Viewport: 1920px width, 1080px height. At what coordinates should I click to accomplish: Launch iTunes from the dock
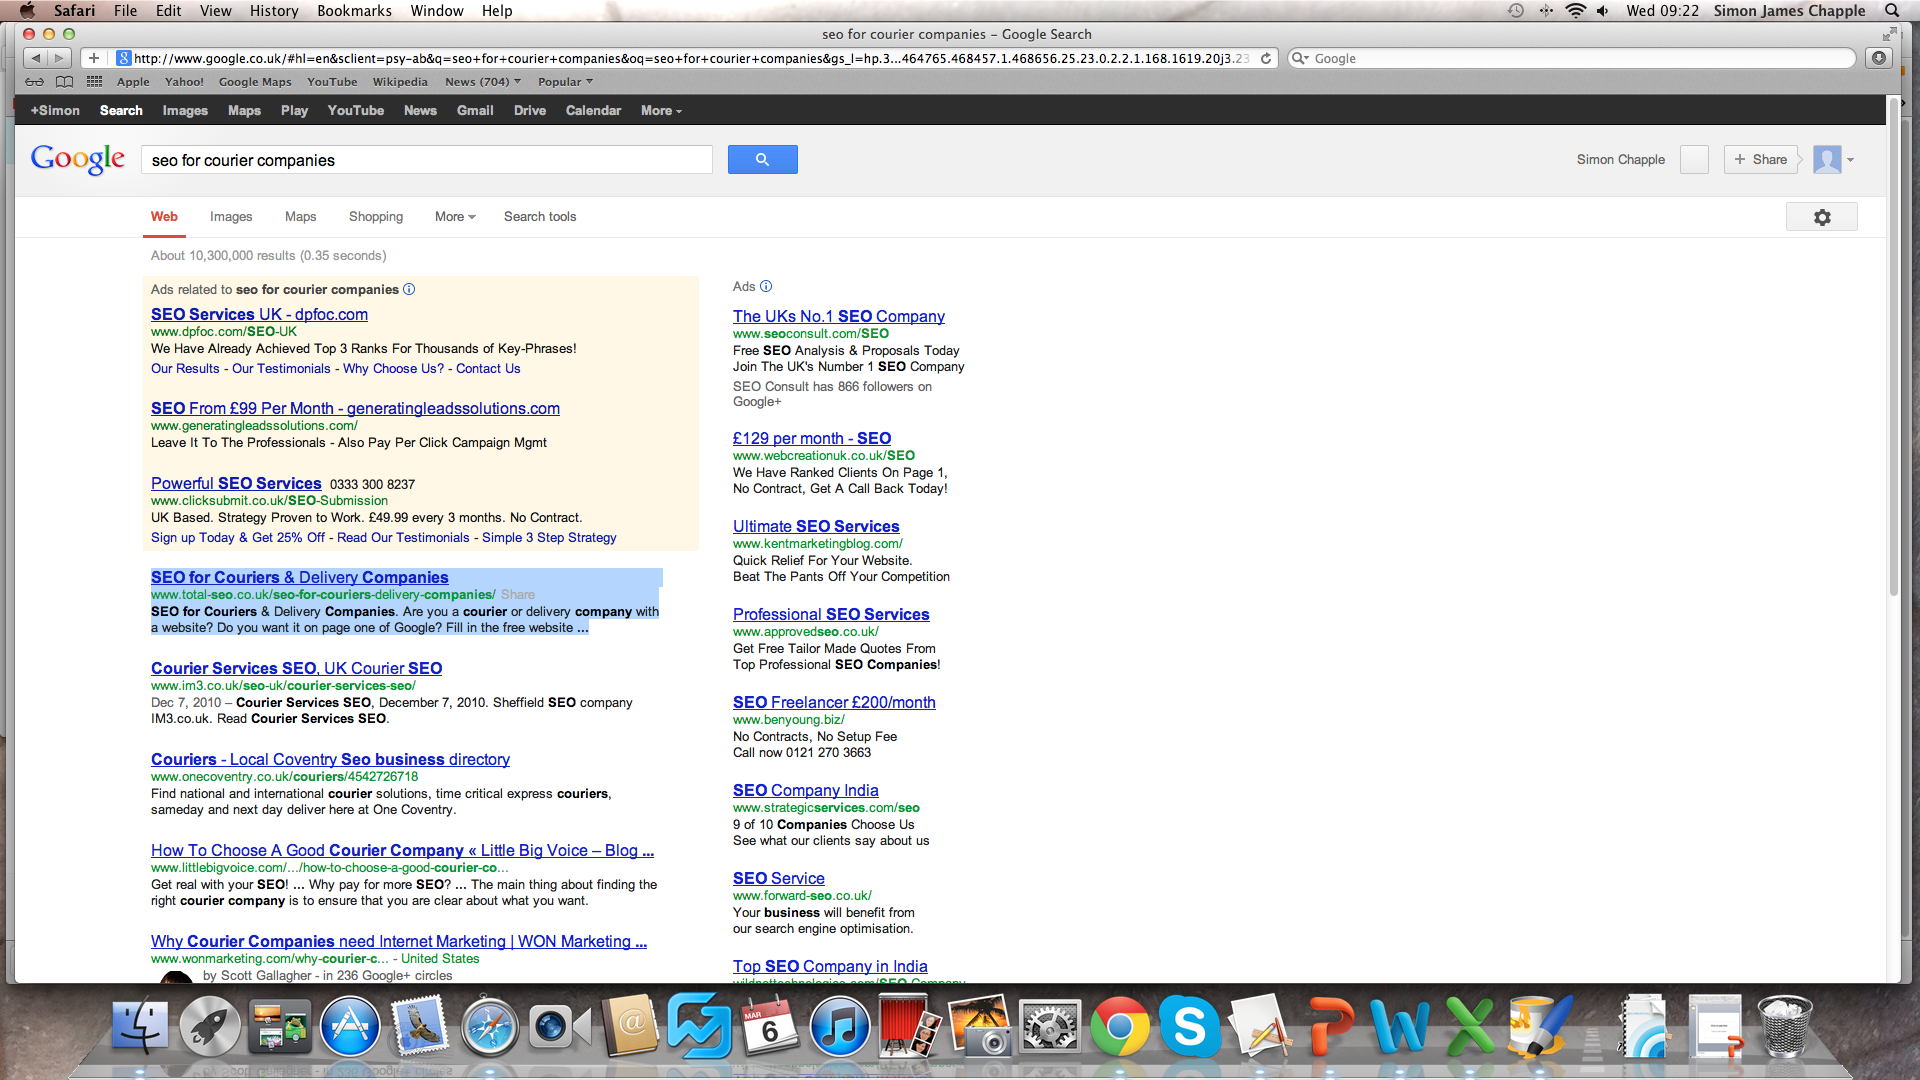pyautogui.click(x=839, y=1027)
